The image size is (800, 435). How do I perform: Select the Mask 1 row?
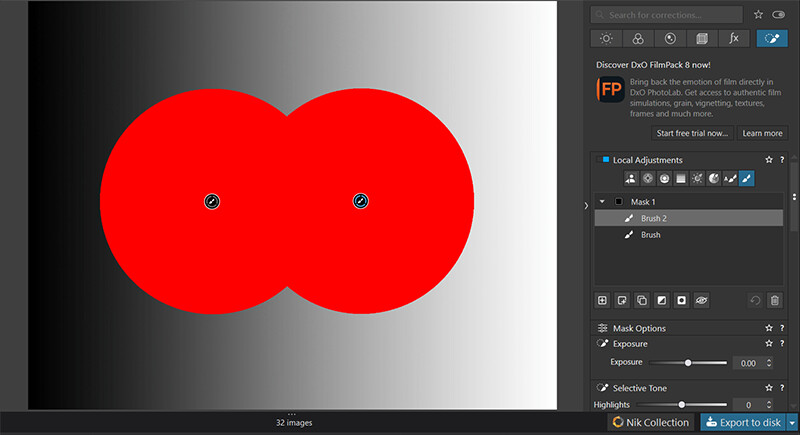[689, 201]
